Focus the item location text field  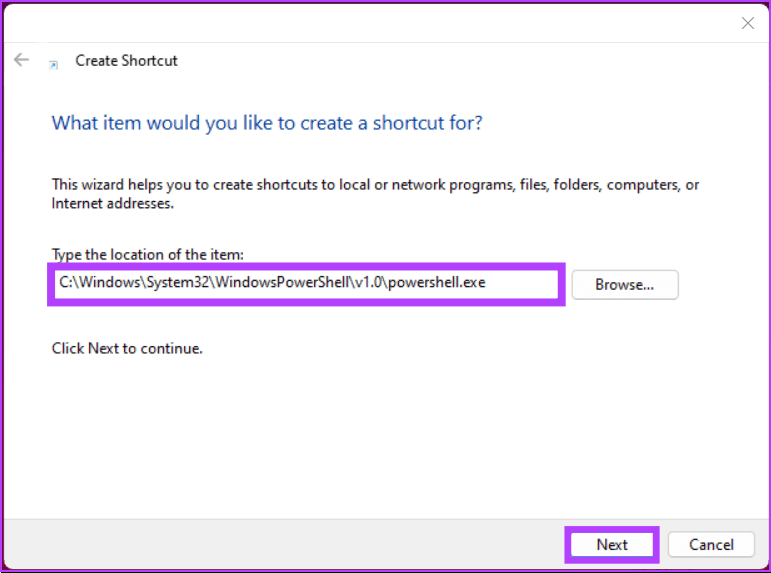[306, 284]
